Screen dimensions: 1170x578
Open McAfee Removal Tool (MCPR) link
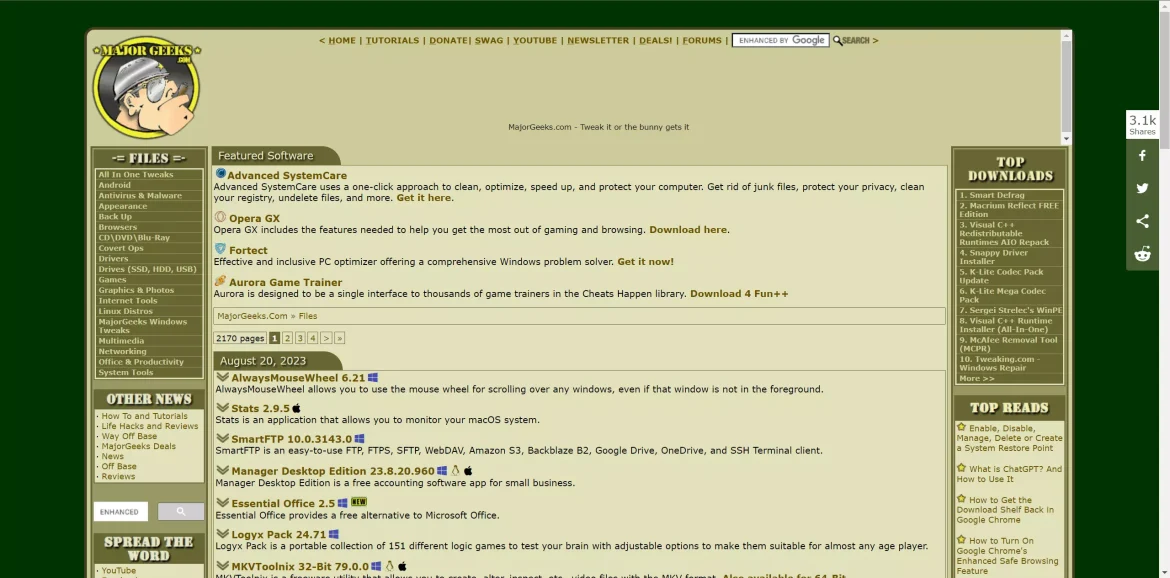[x=1008, y=344]
